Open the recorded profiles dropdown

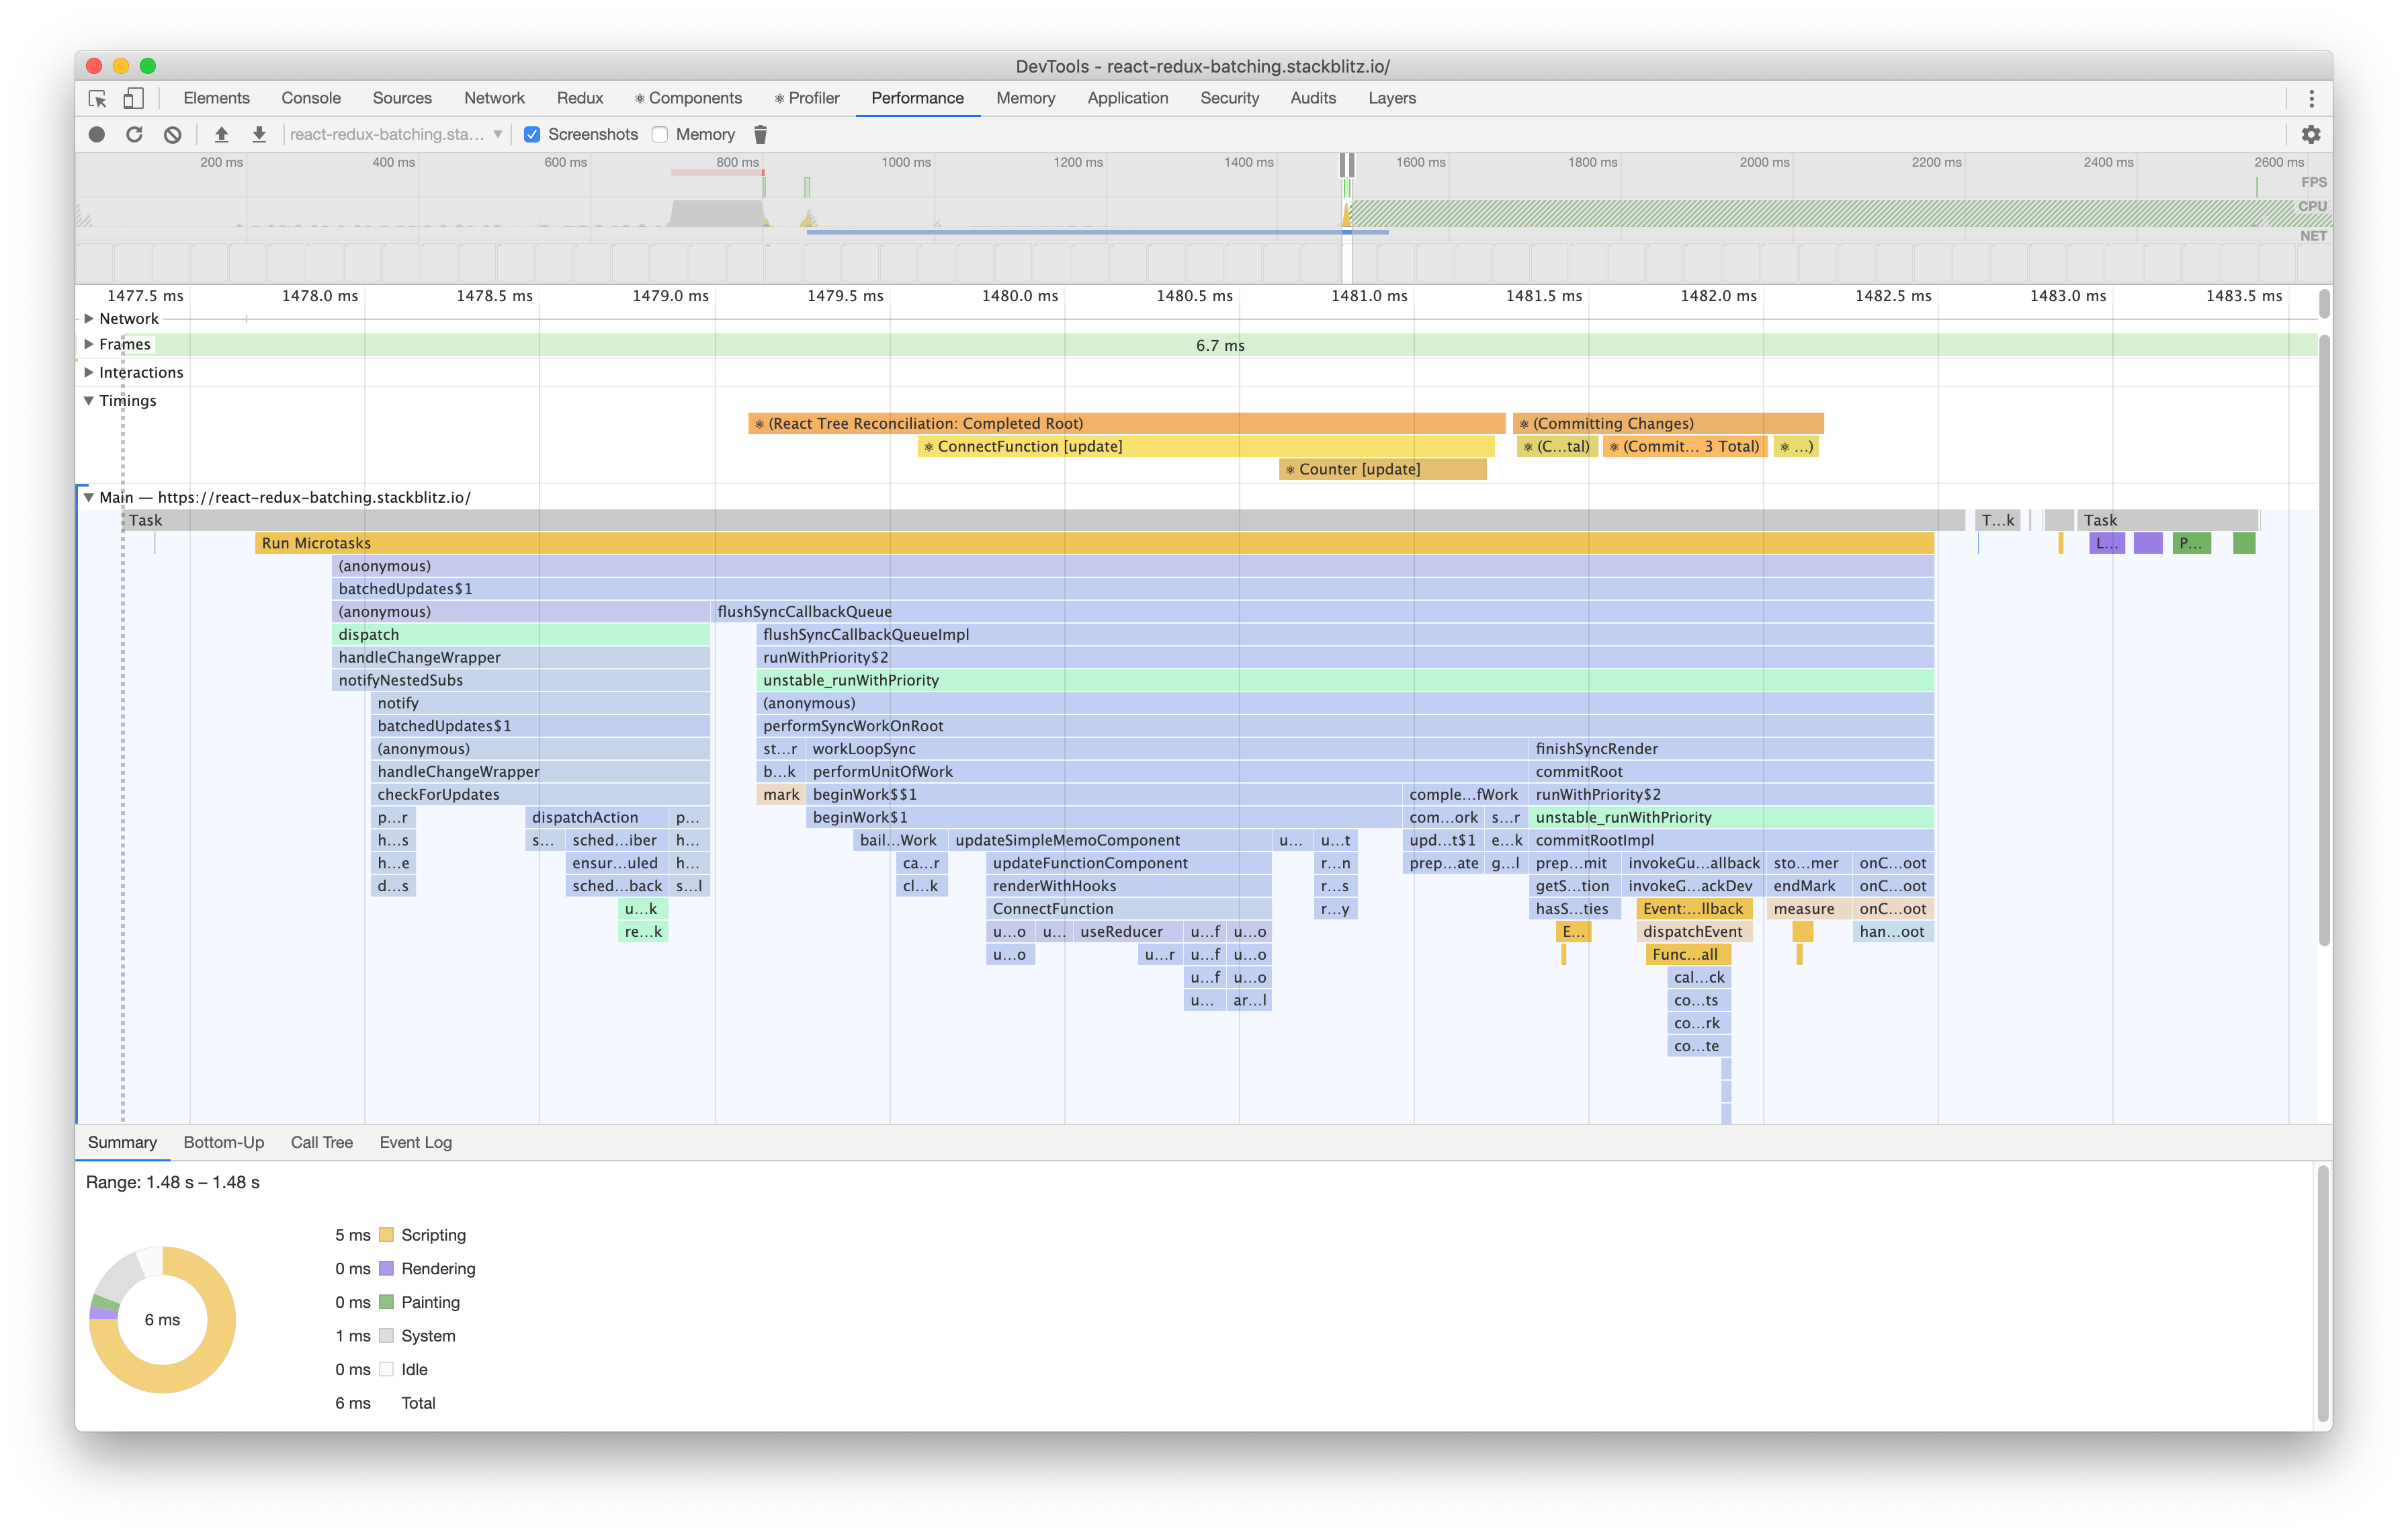click(x=497, y=134)
